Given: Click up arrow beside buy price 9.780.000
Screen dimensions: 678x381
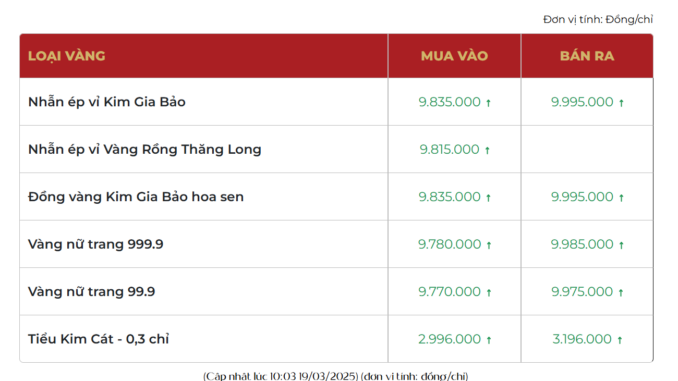Looking at the screenshot, I should (489, 245).
